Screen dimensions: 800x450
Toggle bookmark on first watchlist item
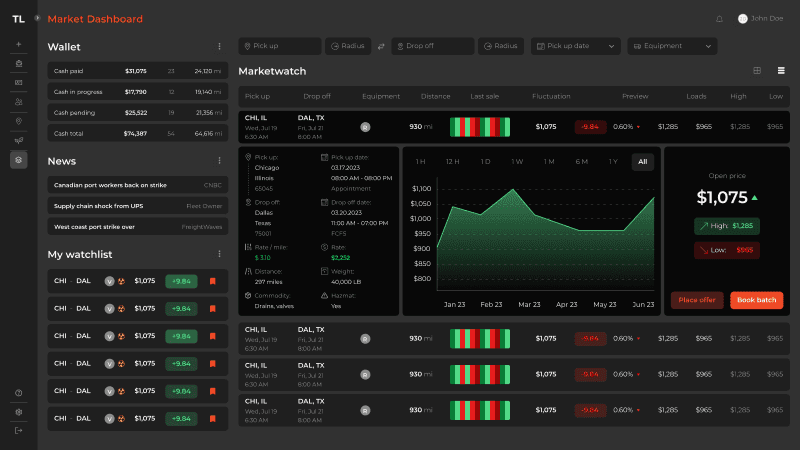click(x=212, y=281)
